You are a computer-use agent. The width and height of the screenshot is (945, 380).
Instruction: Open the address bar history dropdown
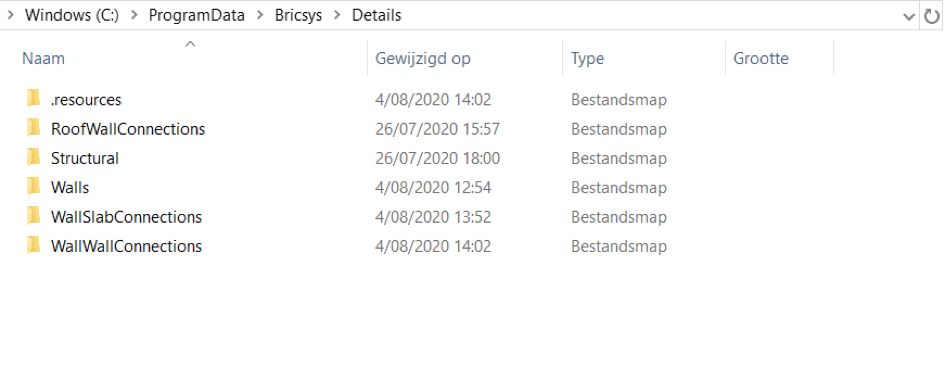click(x=909, y=16)
